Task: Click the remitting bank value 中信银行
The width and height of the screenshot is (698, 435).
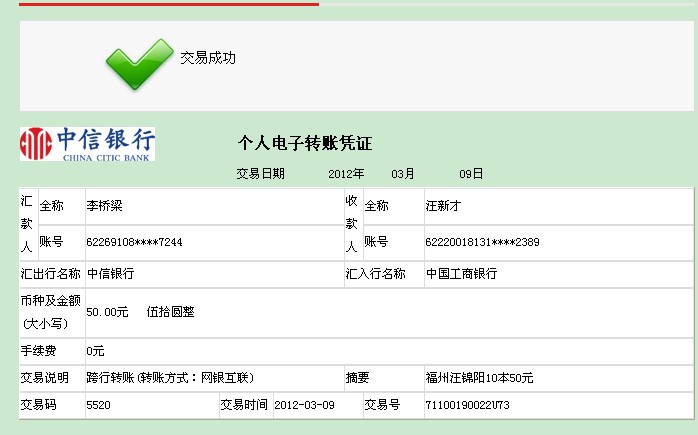Action: click(x=110, y=273)
